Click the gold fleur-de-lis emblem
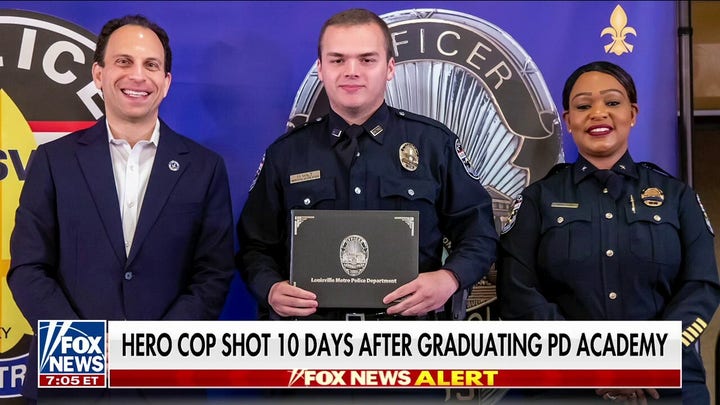The width and height of the screenshot is (720, 405). (x=618, y=30)
